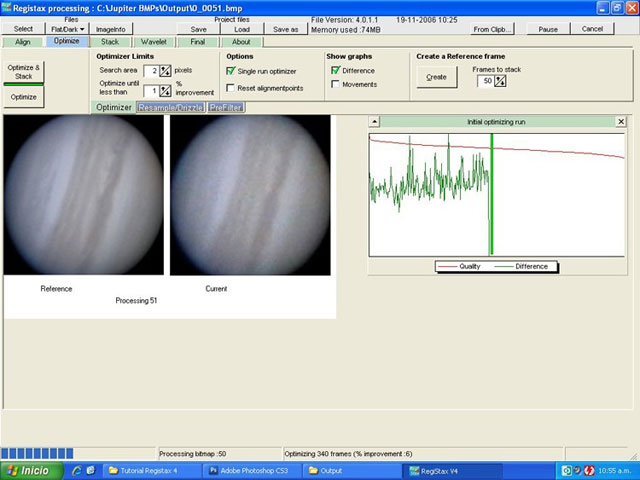Open the Flat/Dark dropdown
The width and height of the screenshot is (640, 480).
tap(68, 29)
